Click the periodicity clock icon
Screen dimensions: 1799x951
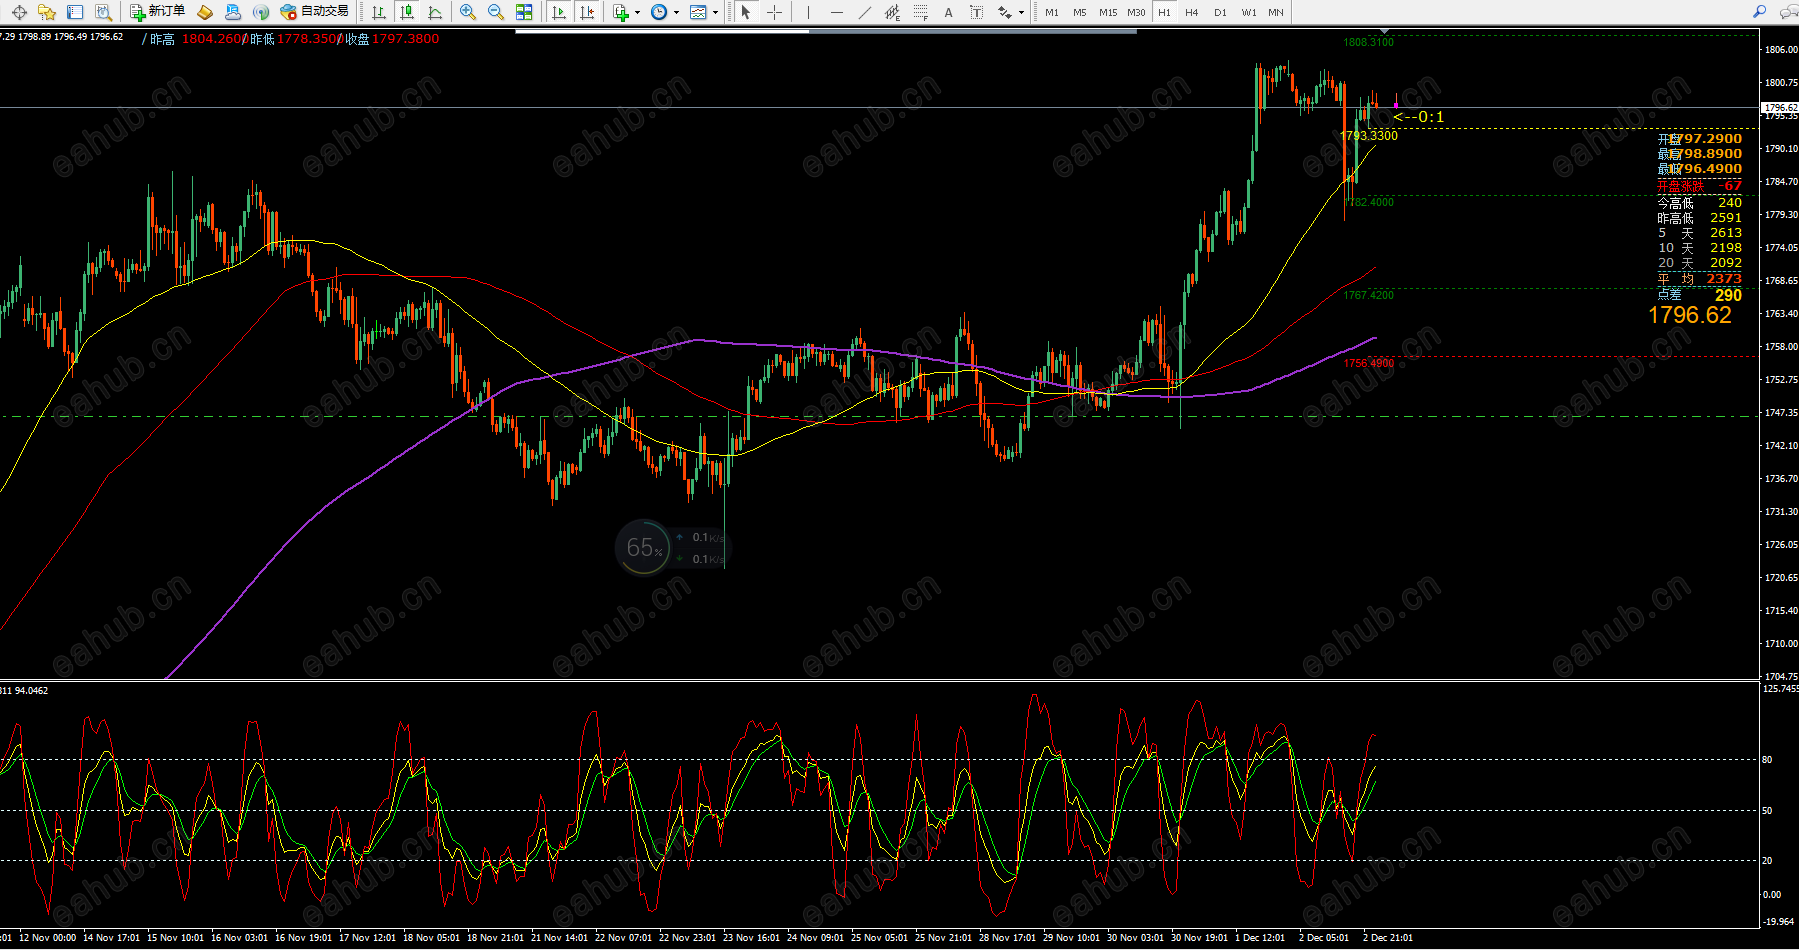[x=659, y=12]
